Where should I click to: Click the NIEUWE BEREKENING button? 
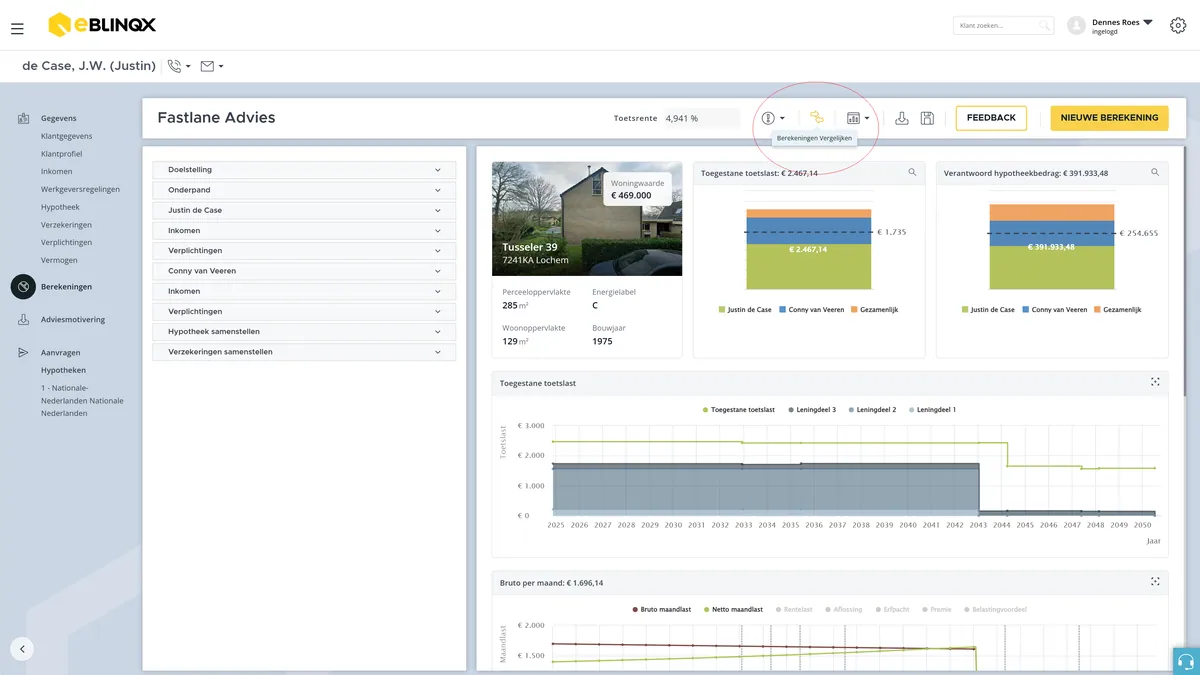[x=1109, y=118]
